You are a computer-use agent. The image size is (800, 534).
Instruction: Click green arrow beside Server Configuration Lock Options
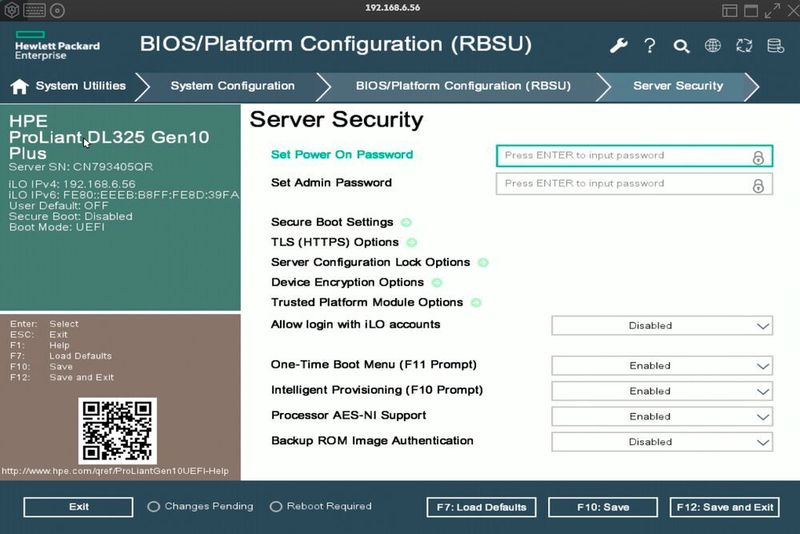(x=483, y=263)
